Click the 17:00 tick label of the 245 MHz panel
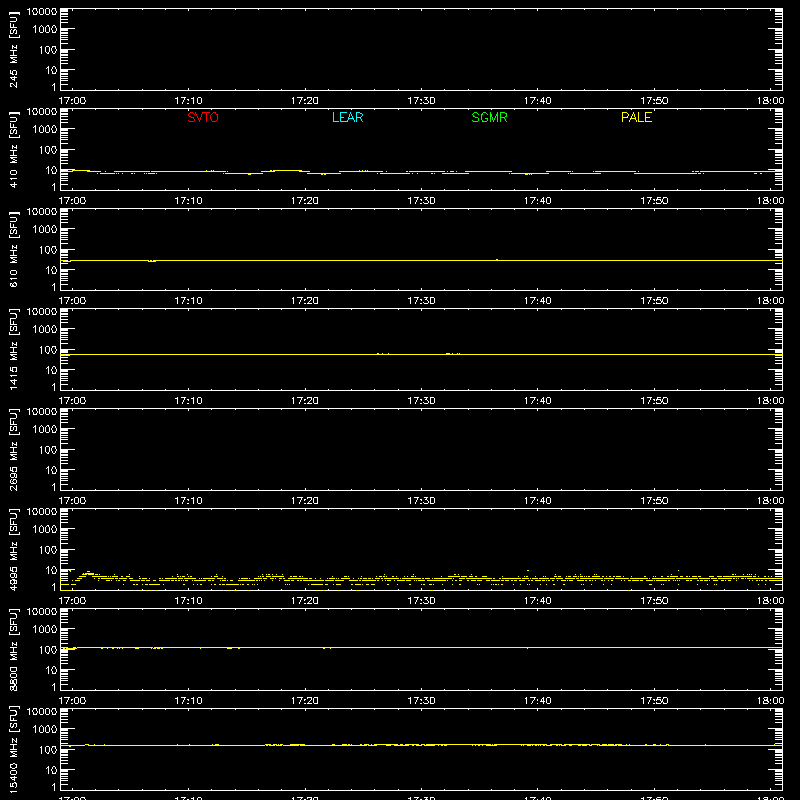 (x=72, y=101)
